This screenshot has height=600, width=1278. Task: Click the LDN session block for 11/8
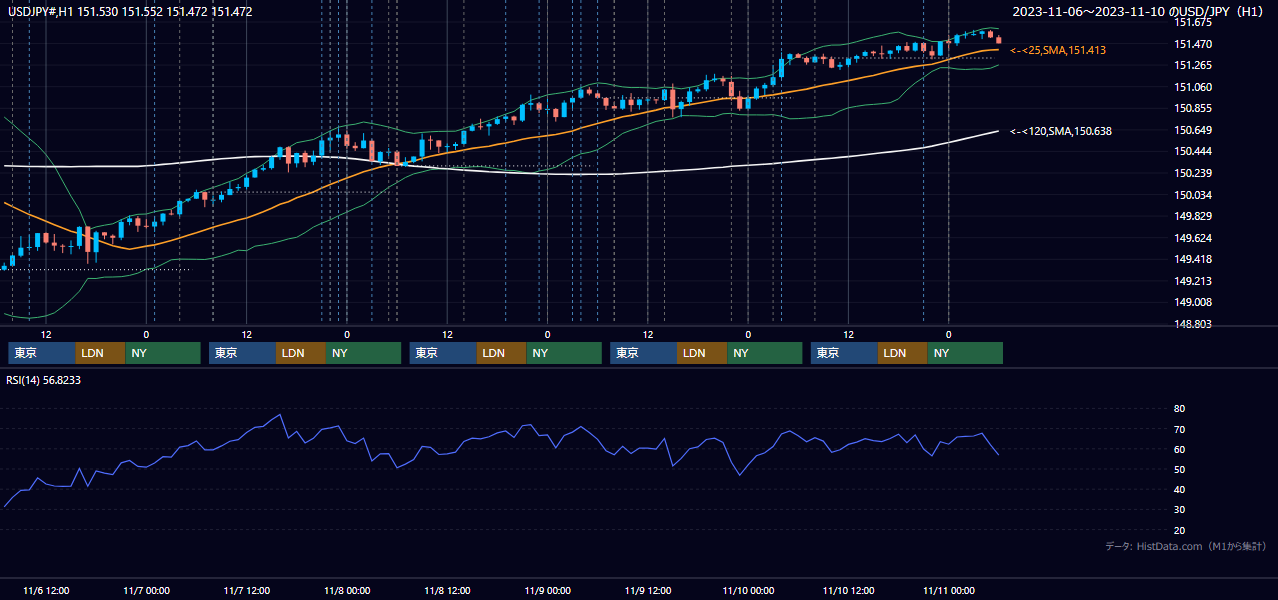point(502,353)
